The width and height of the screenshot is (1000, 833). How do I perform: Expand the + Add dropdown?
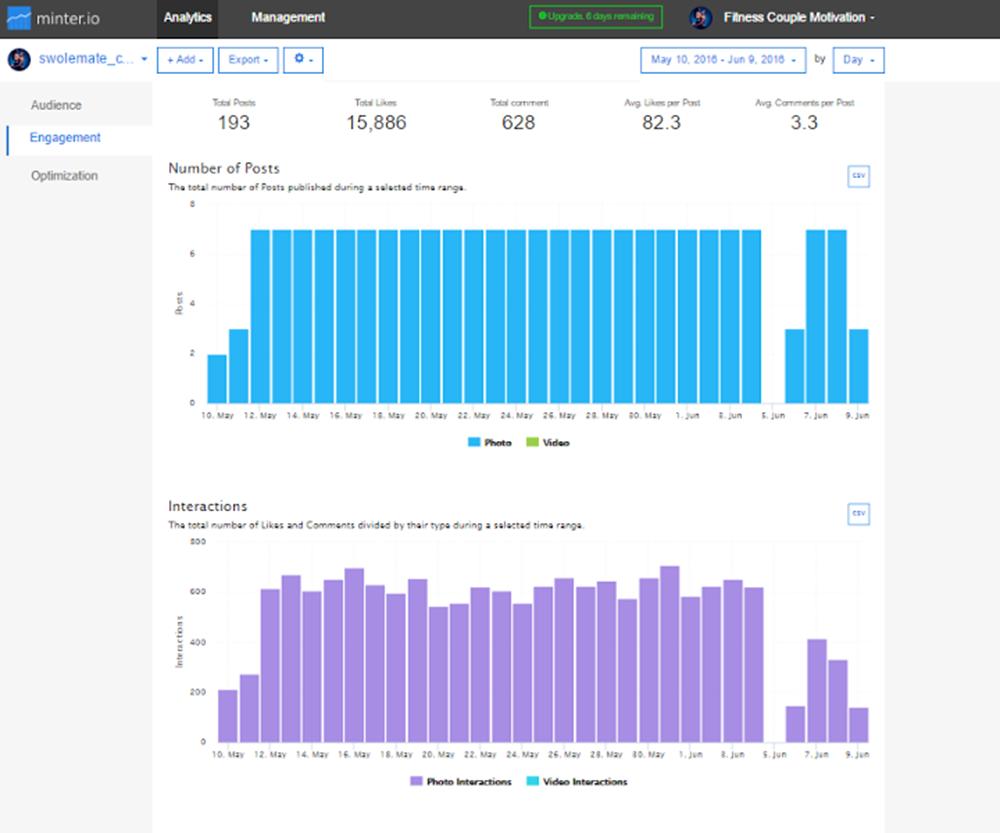click(x=185, y=60)
